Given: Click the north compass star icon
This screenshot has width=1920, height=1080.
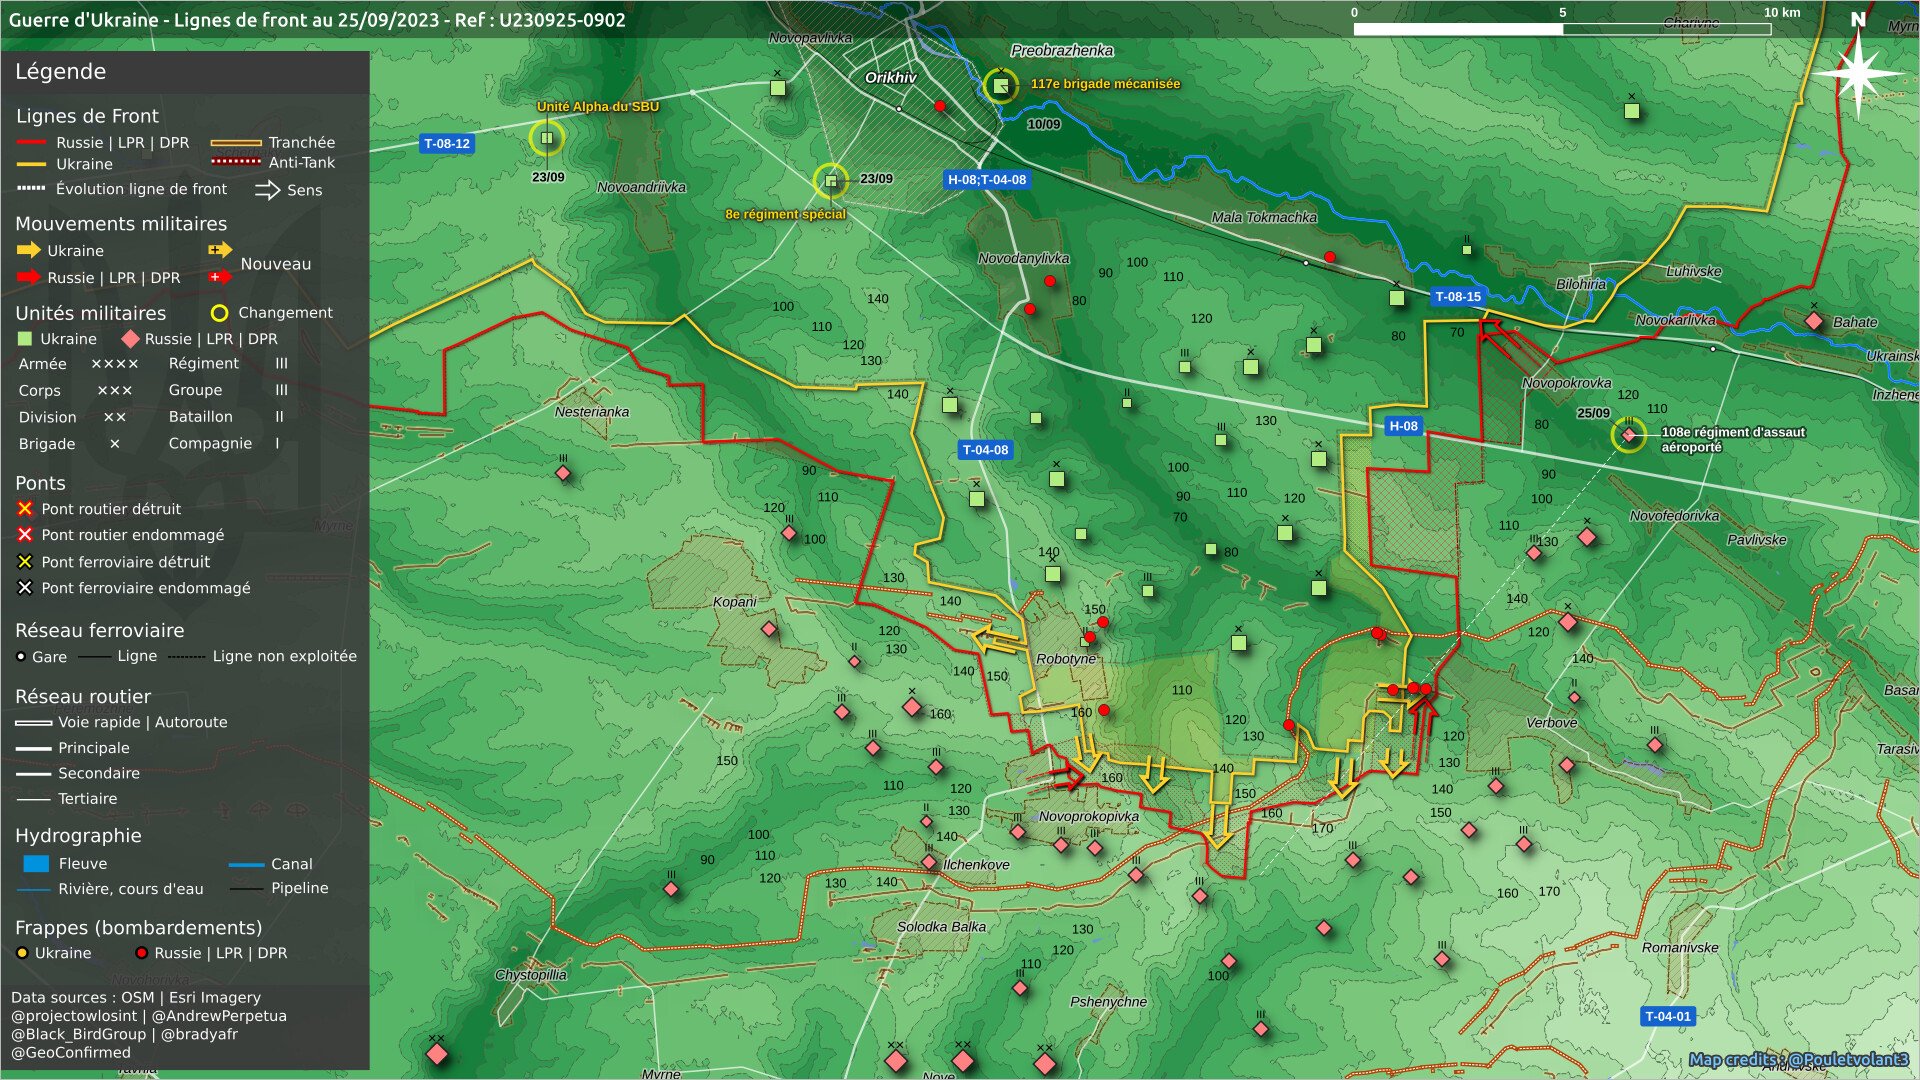Looking at the screenshot, I should 1857,72.
